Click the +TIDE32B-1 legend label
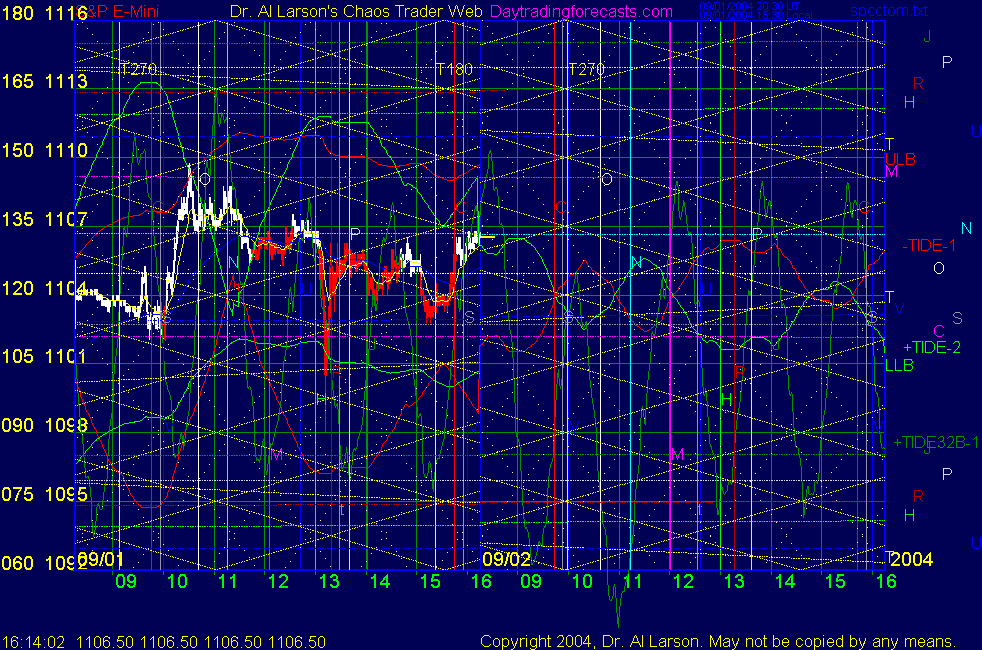Image resolution: width=982 pixels, height=650 pixels. click(936, 443)
